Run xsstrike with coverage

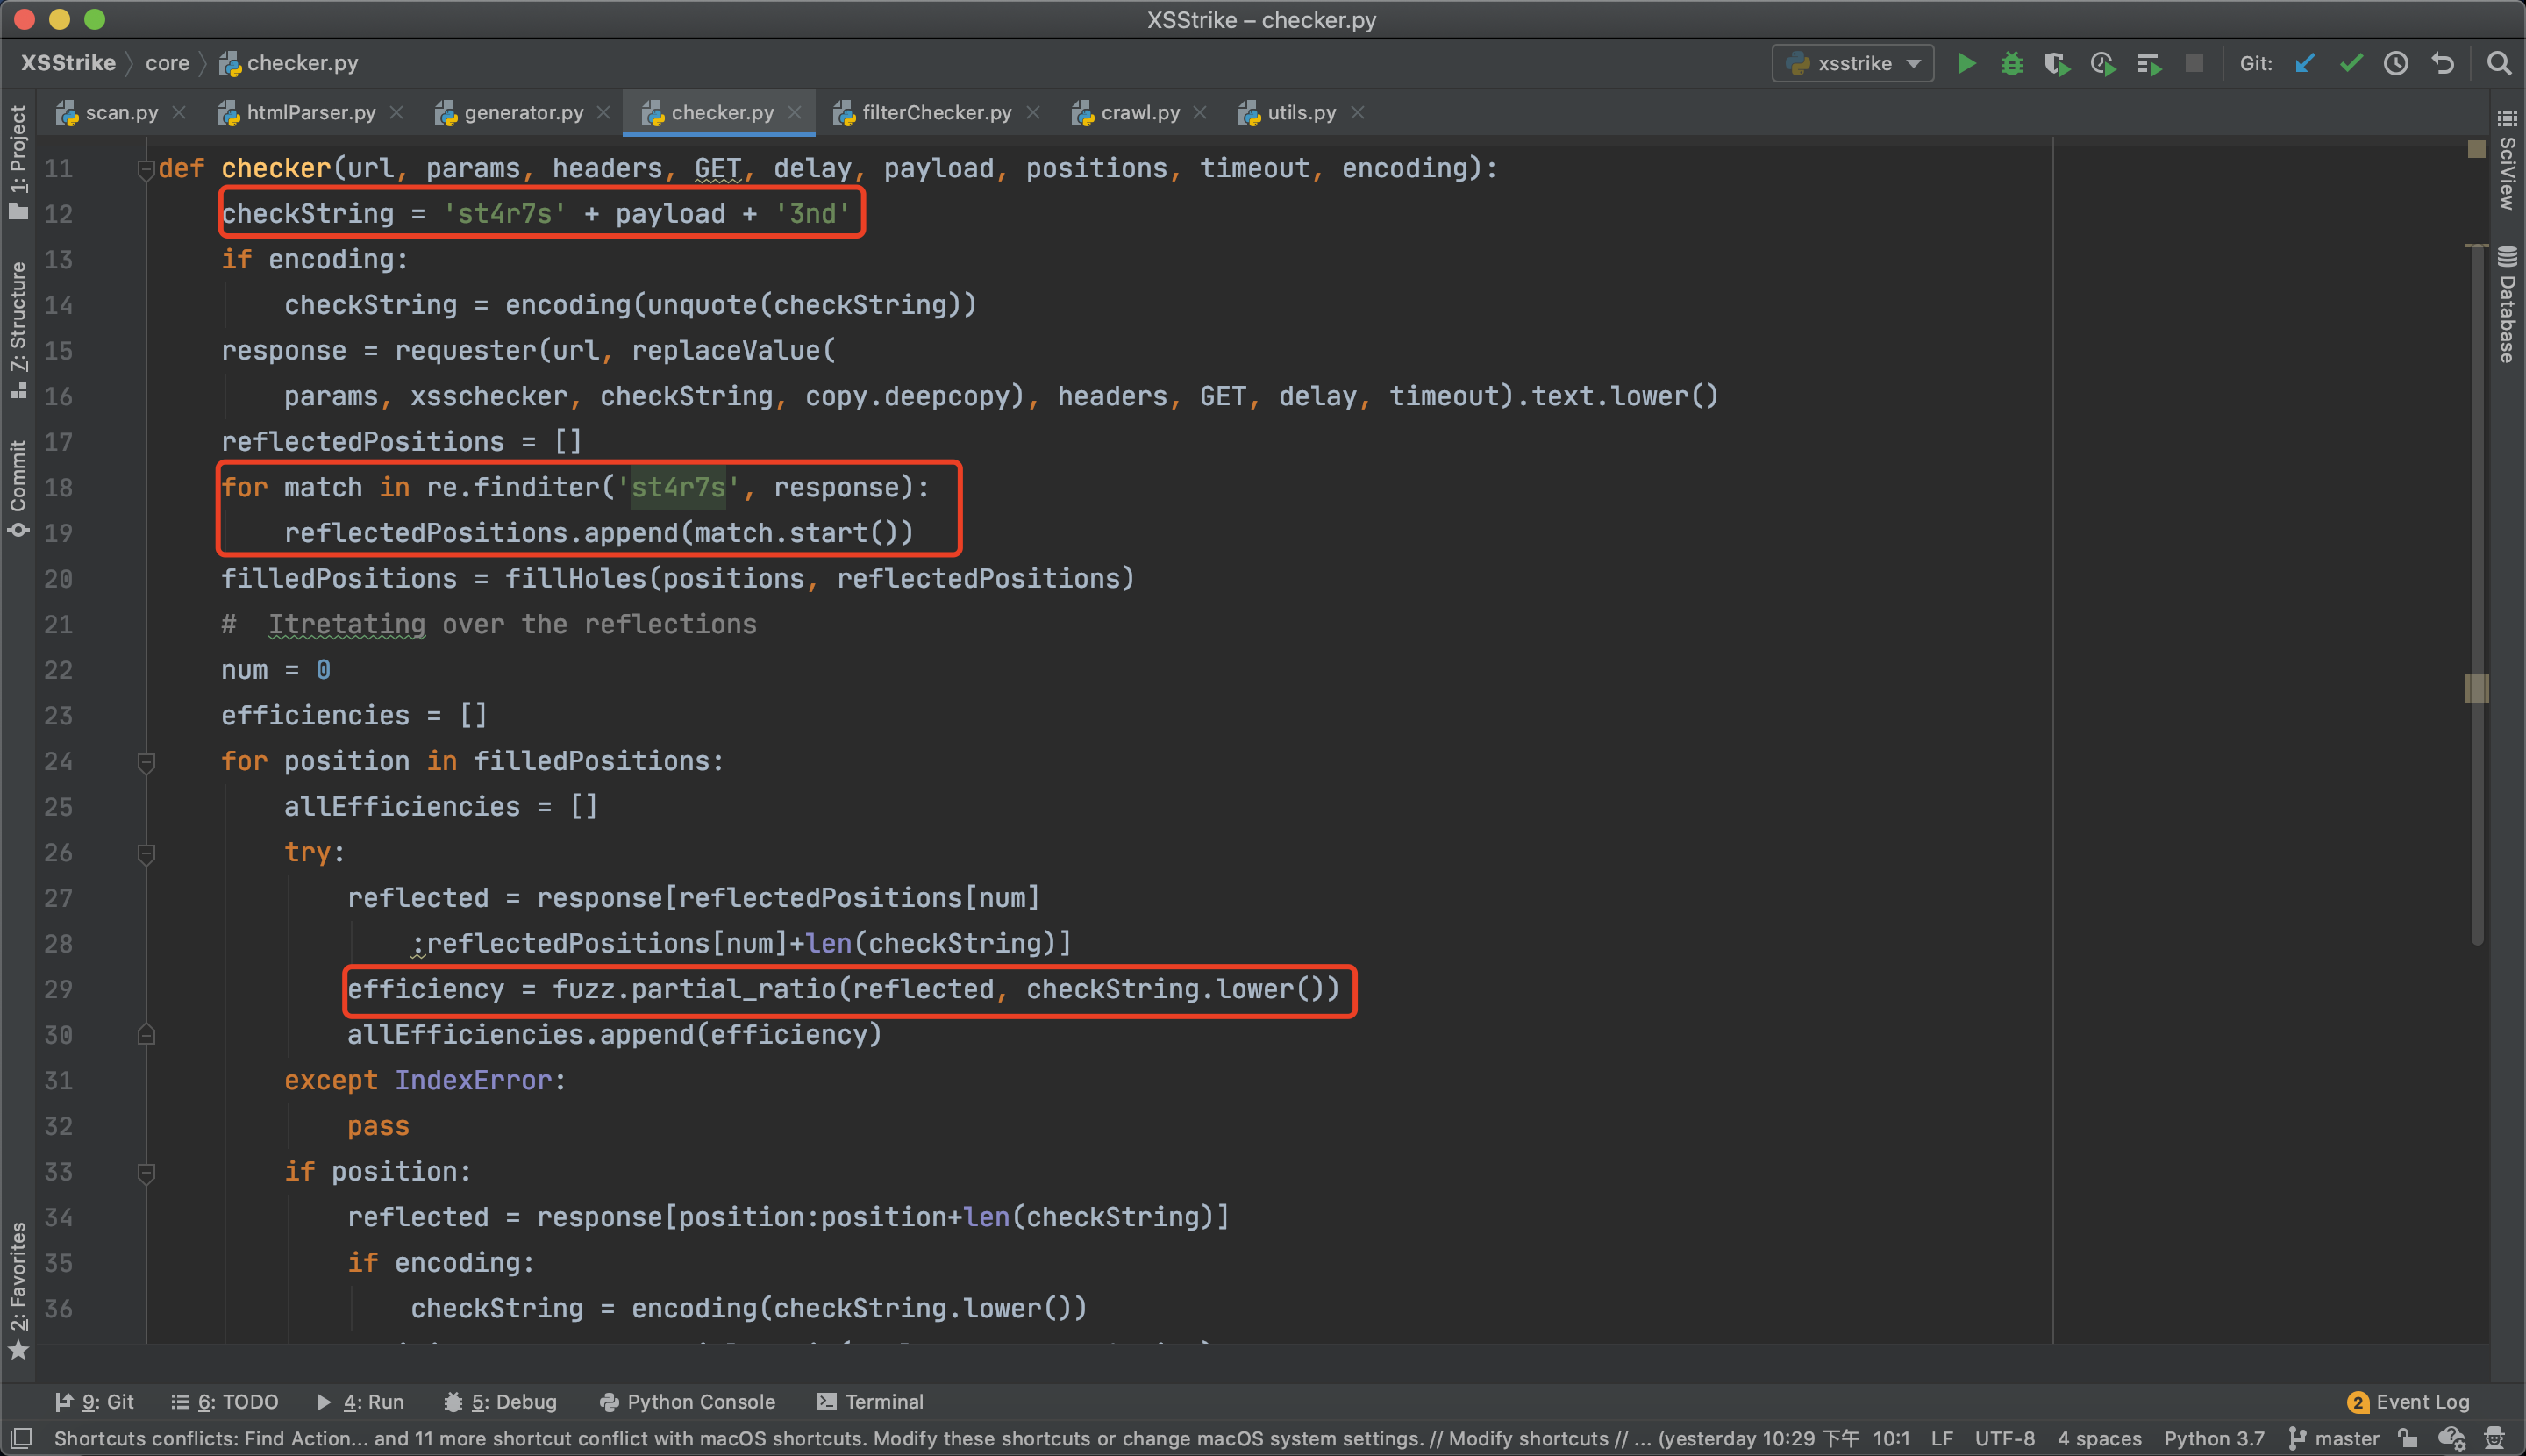(x=2056, y=64)
